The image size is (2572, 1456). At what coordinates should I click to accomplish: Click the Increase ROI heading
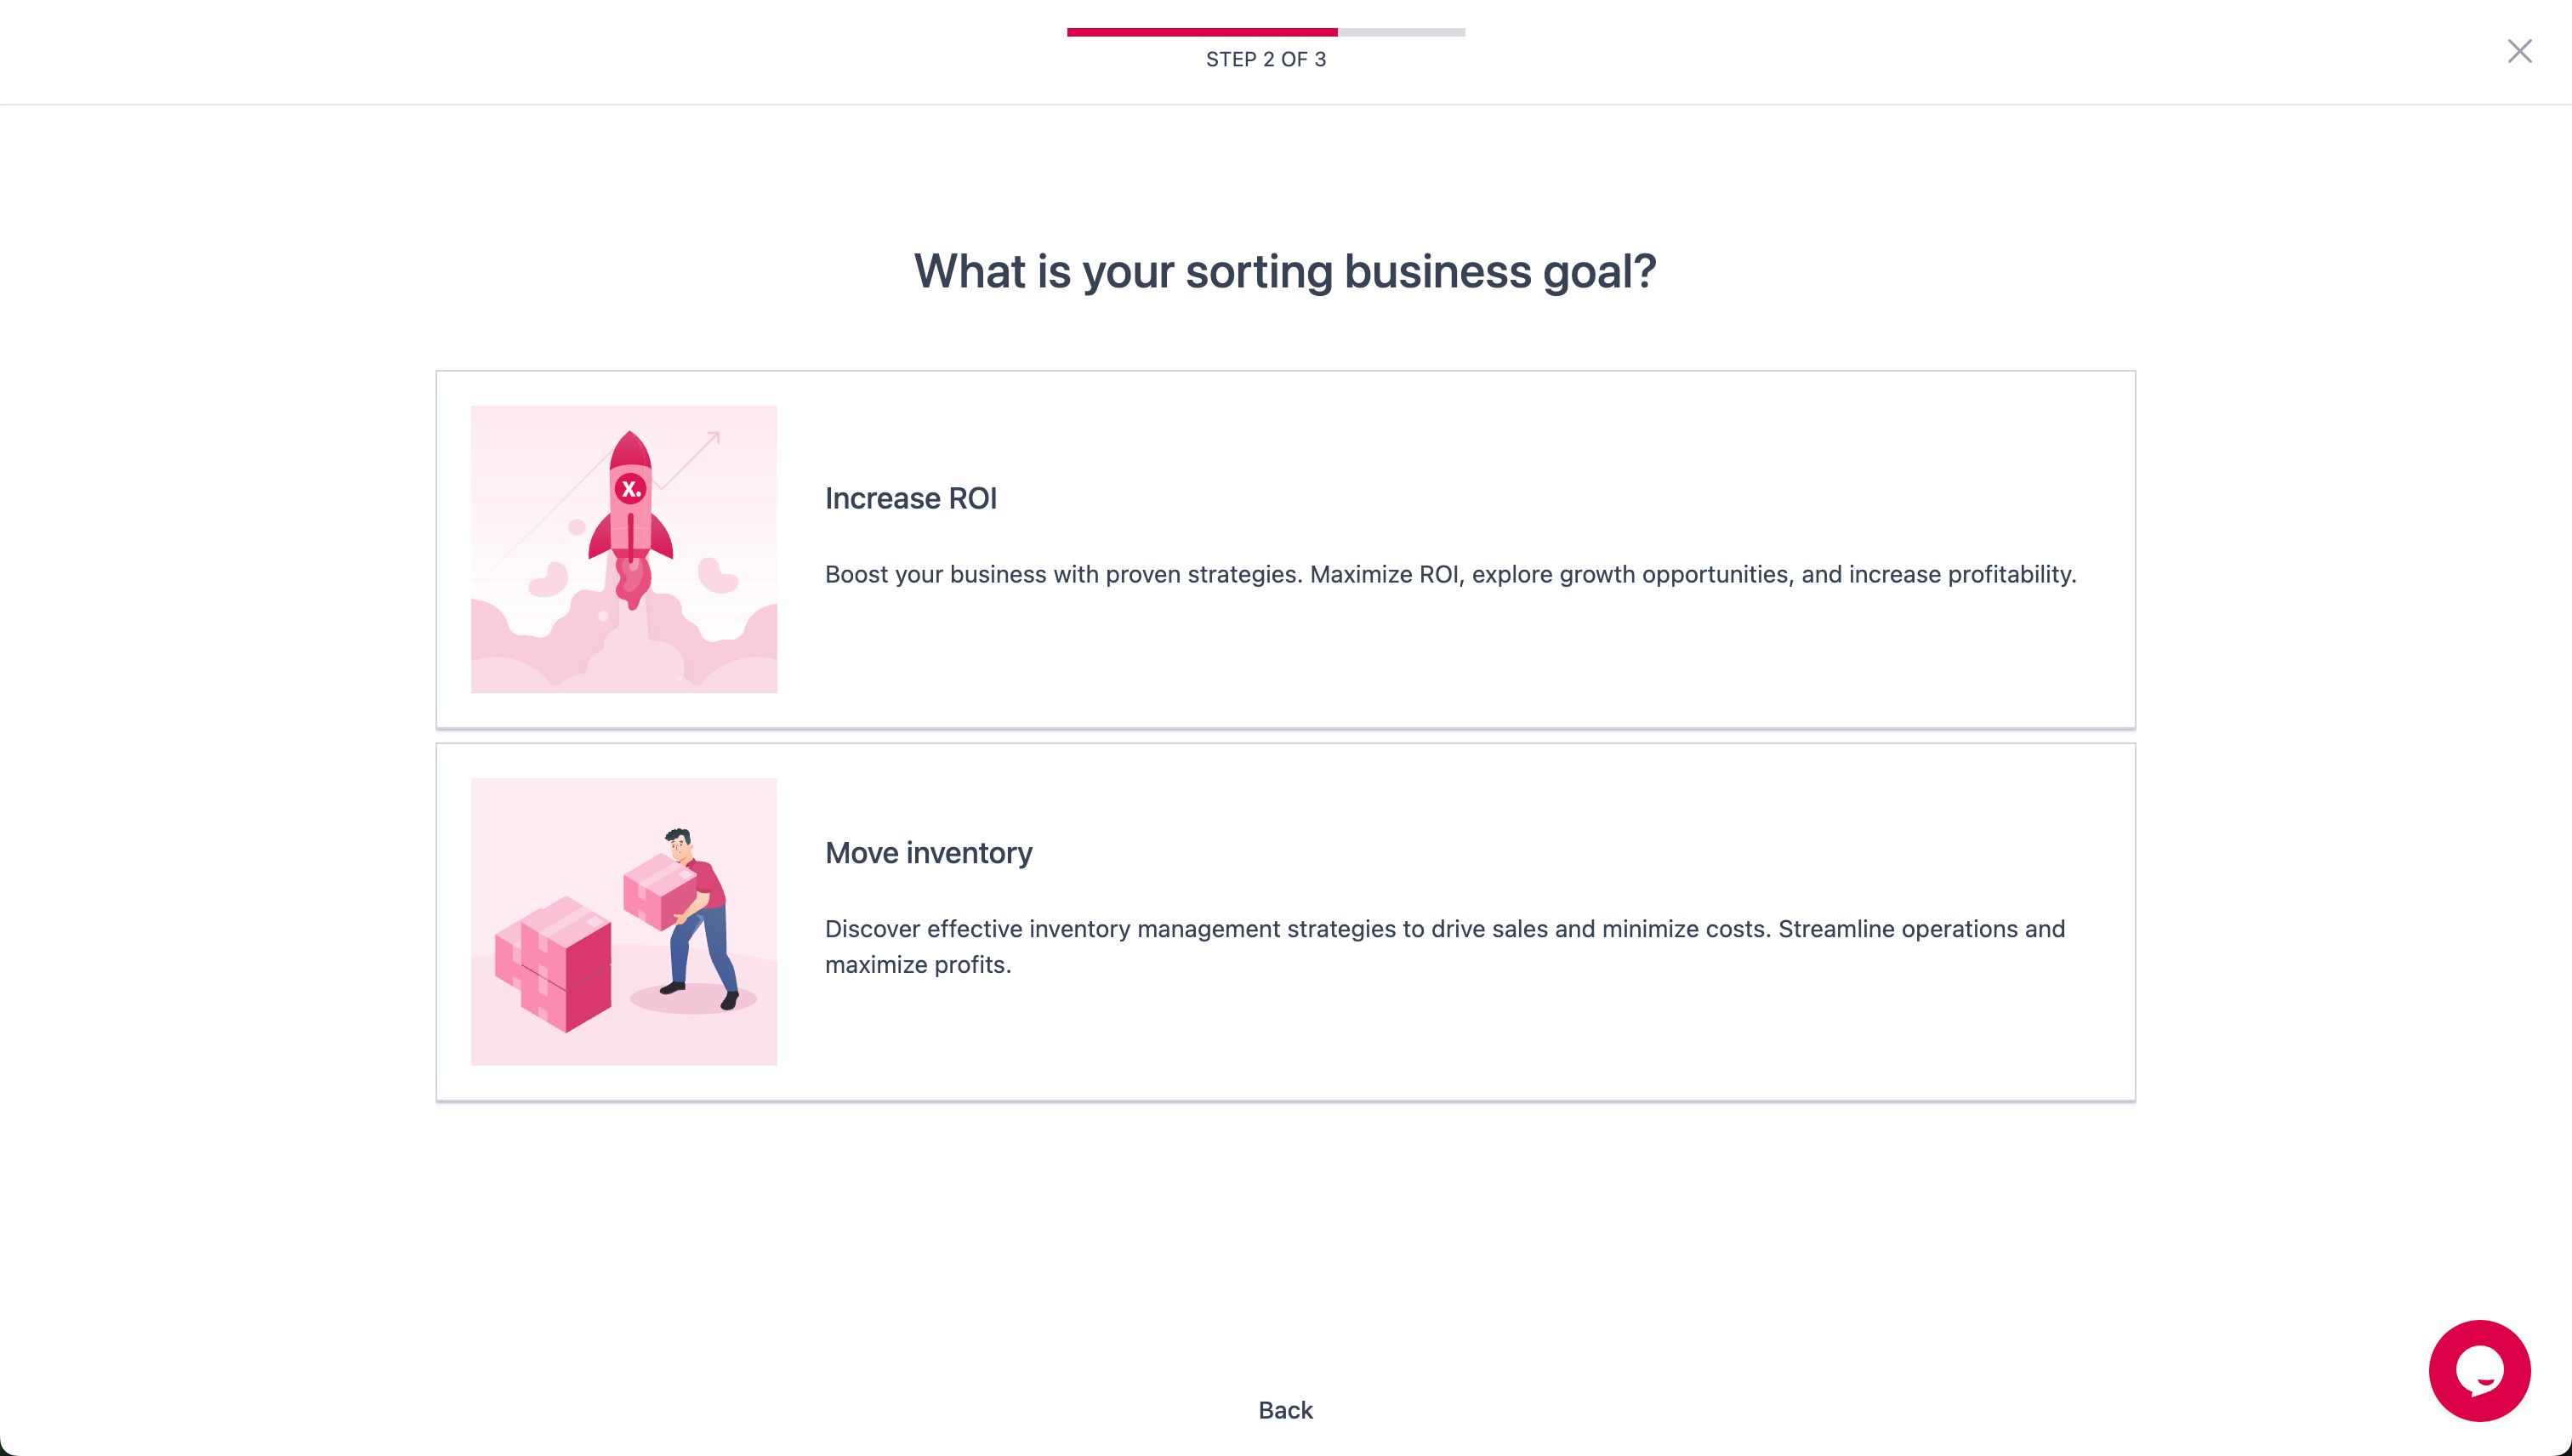[x=910, y=498]
